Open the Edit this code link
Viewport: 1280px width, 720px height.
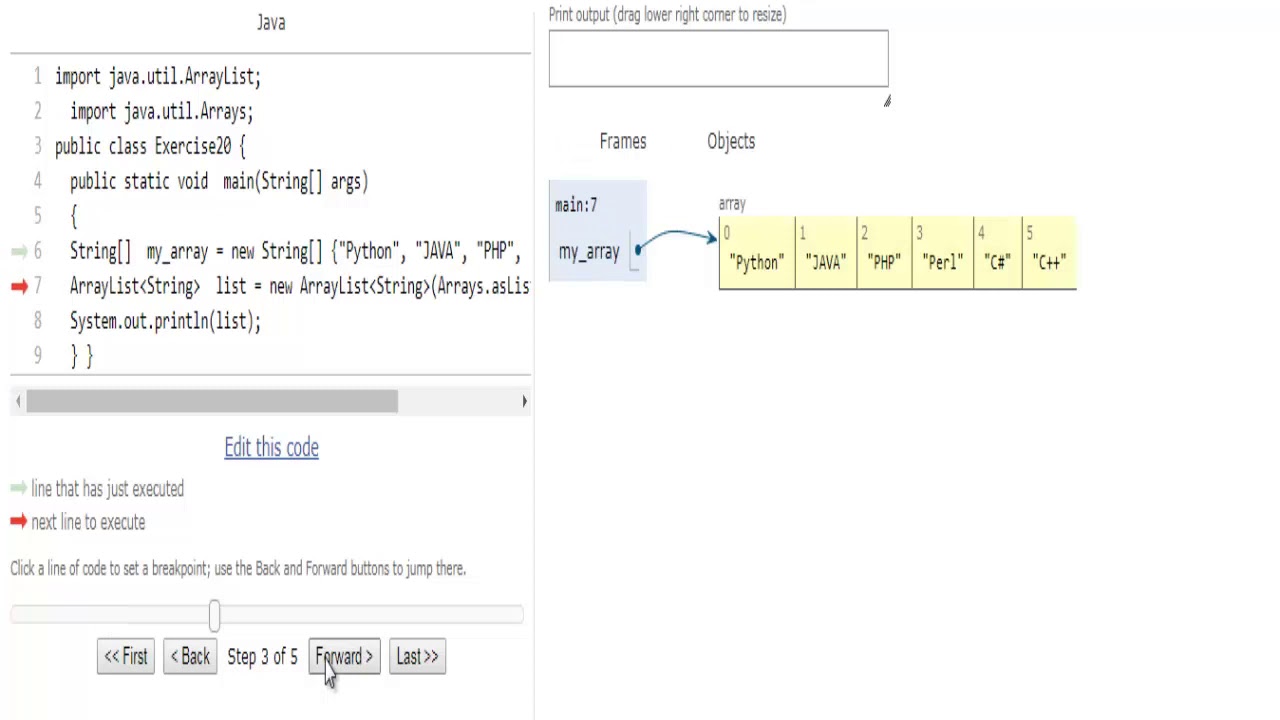pyautogui.click(x=271, y=448)
